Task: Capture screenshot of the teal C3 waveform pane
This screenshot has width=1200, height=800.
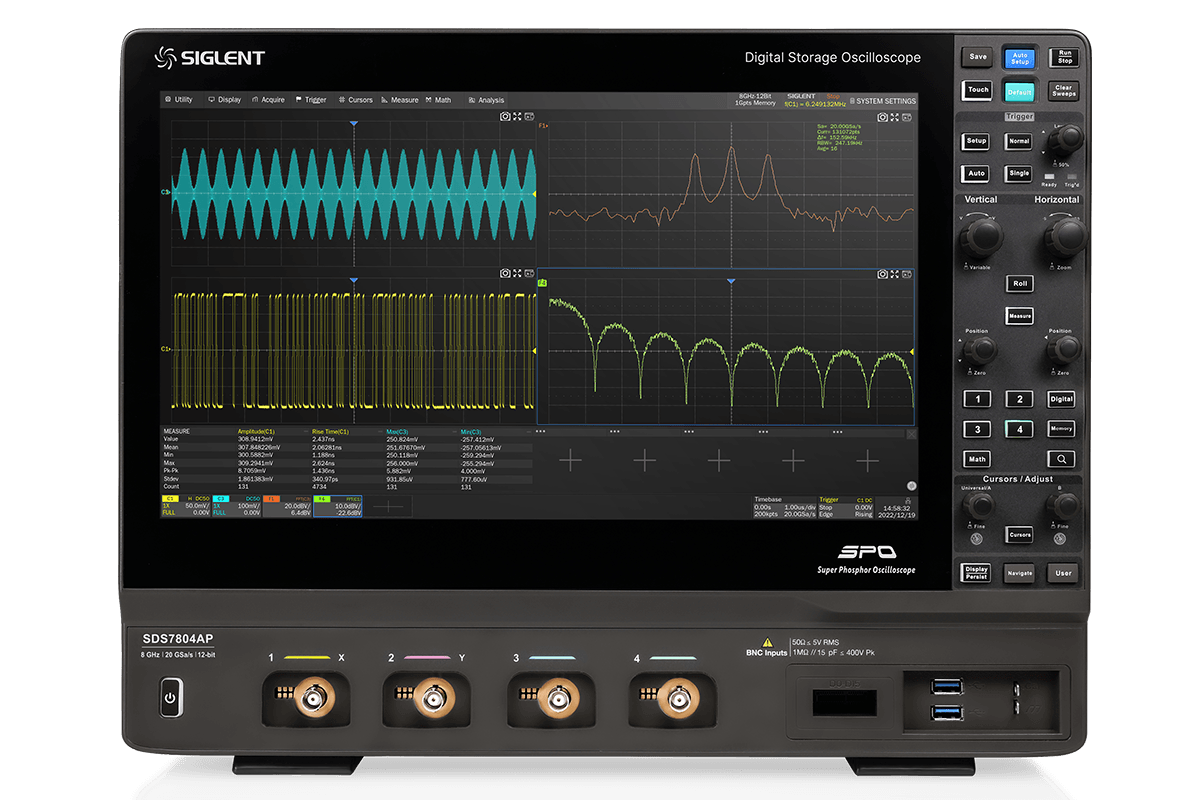Action: 505,117
